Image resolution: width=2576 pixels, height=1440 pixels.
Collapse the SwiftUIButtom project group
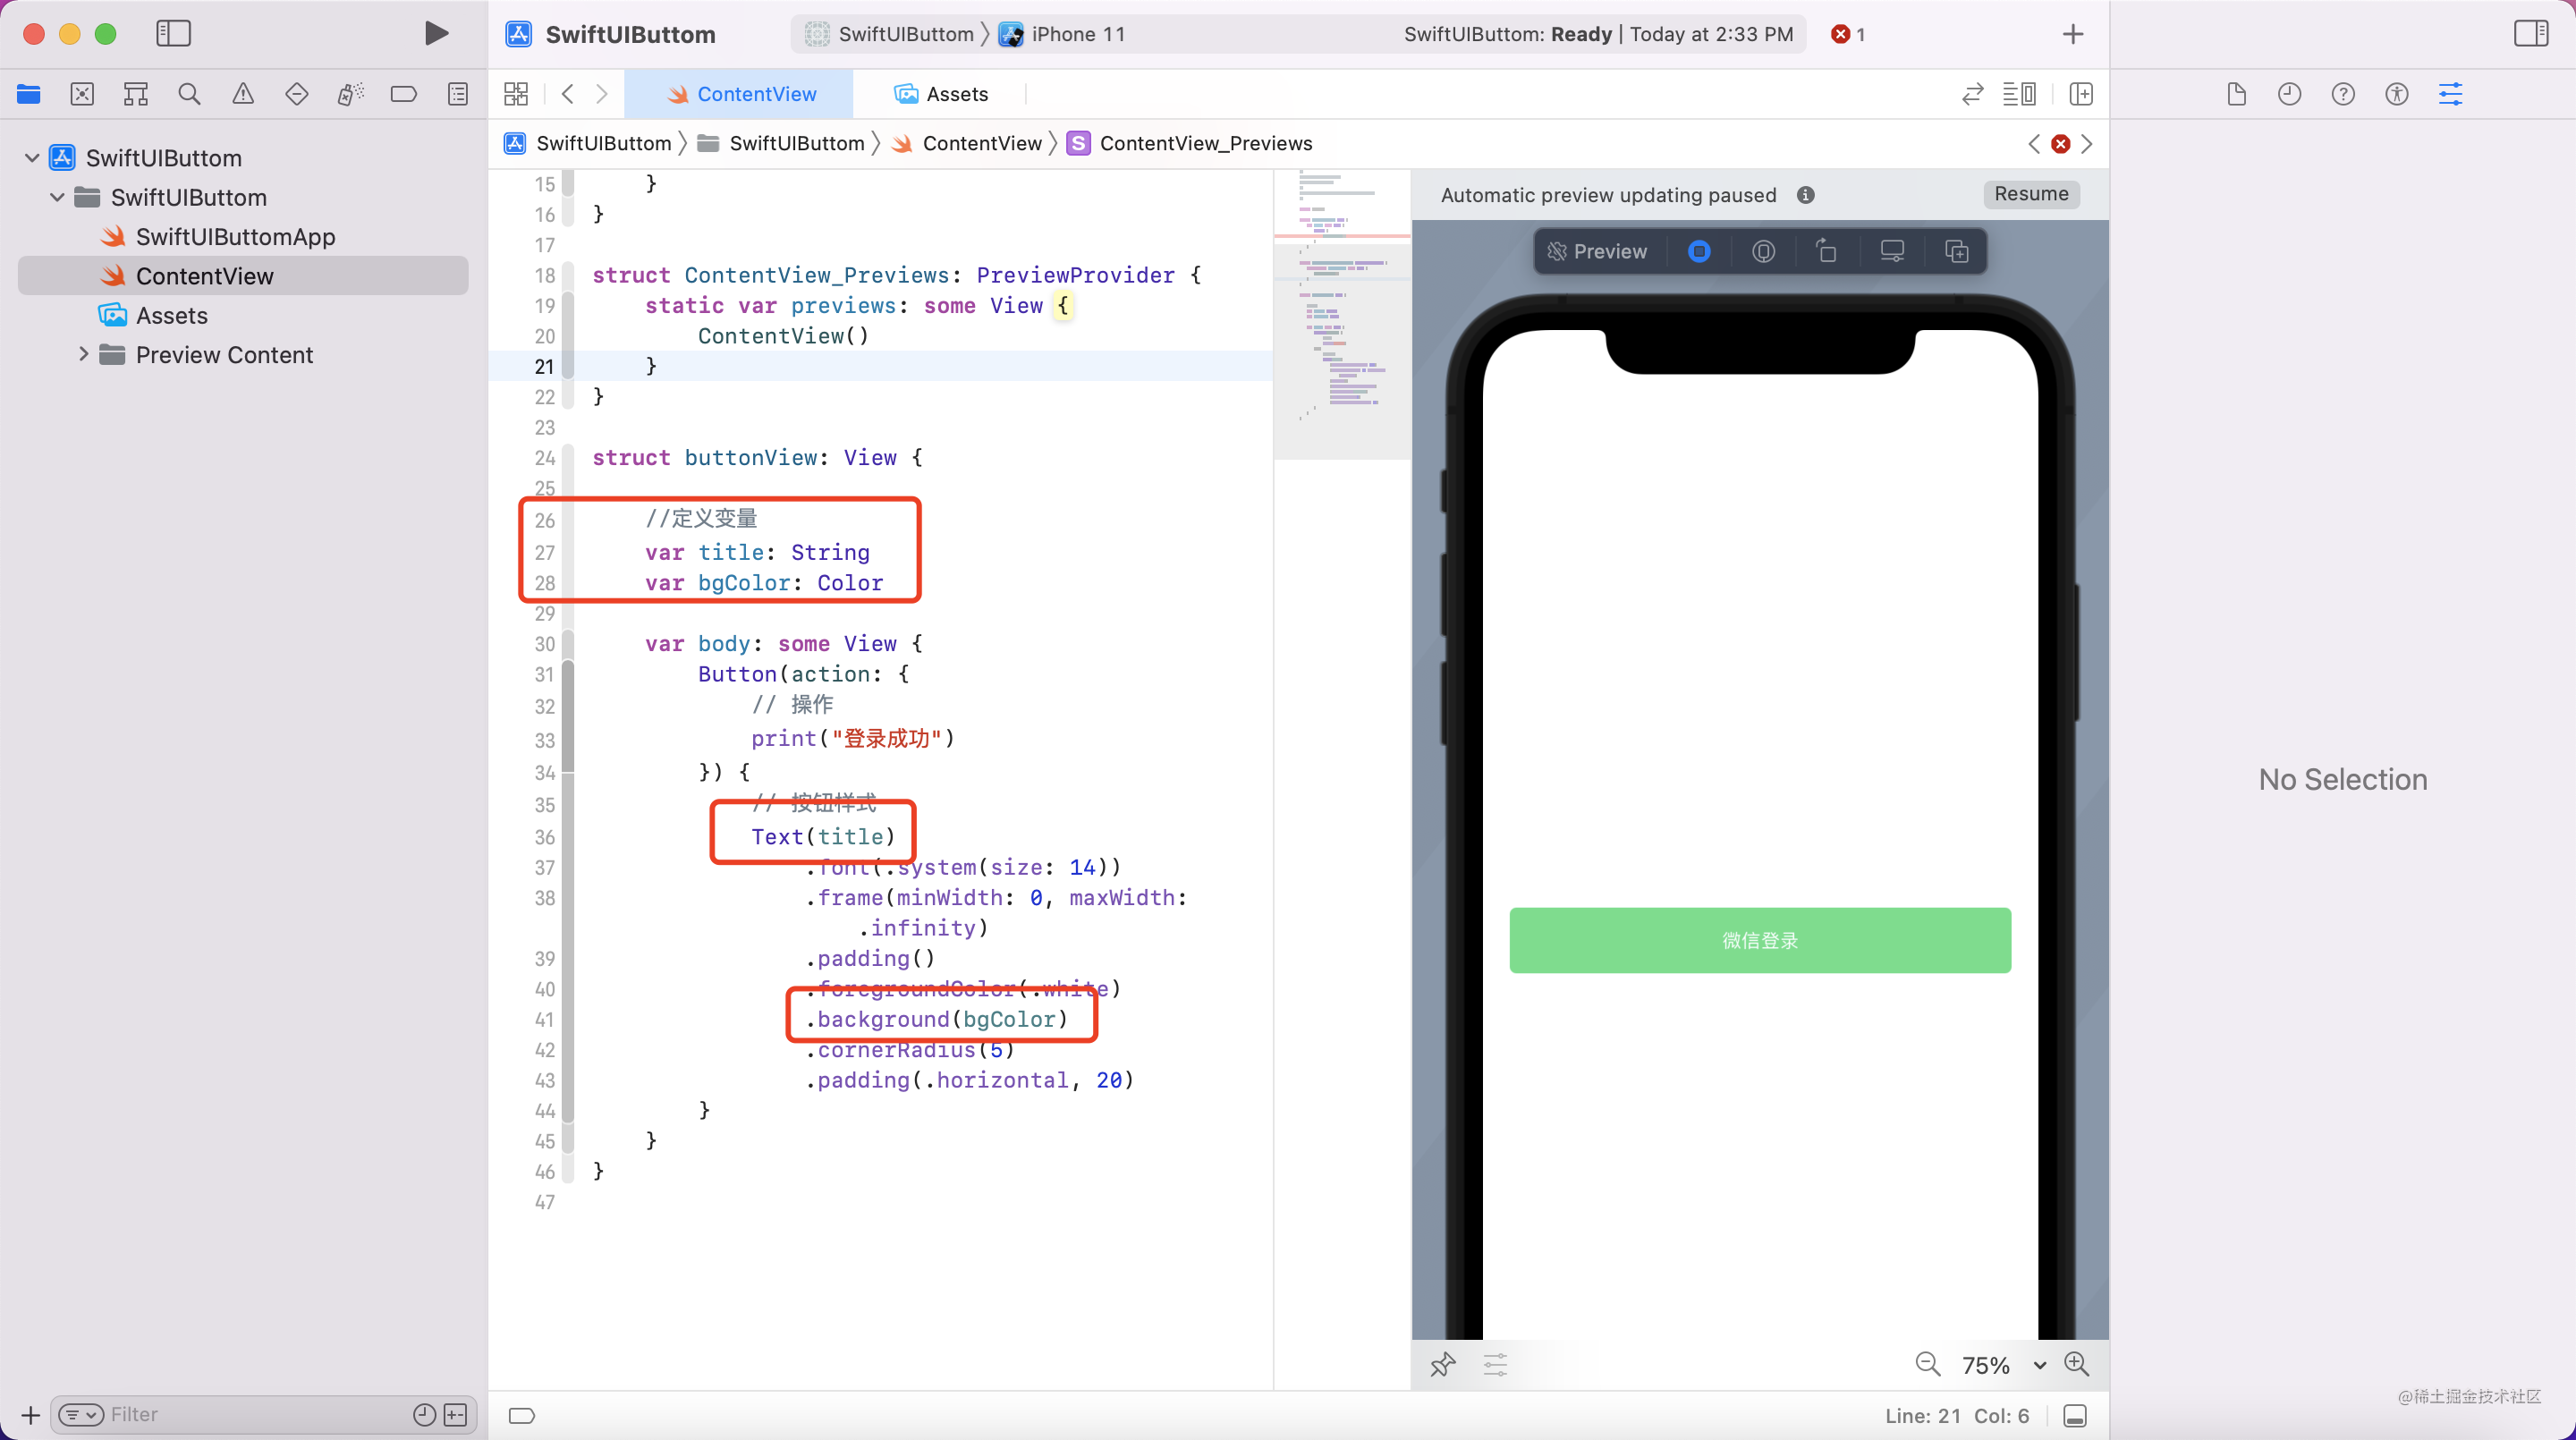pyautogui.click(x=33, y=157)
